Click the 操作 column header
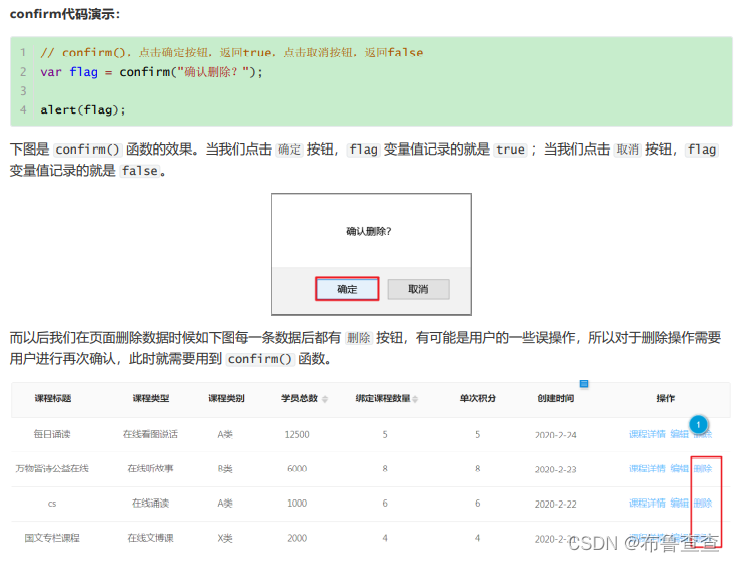734x562 pixels. (666, 399)
